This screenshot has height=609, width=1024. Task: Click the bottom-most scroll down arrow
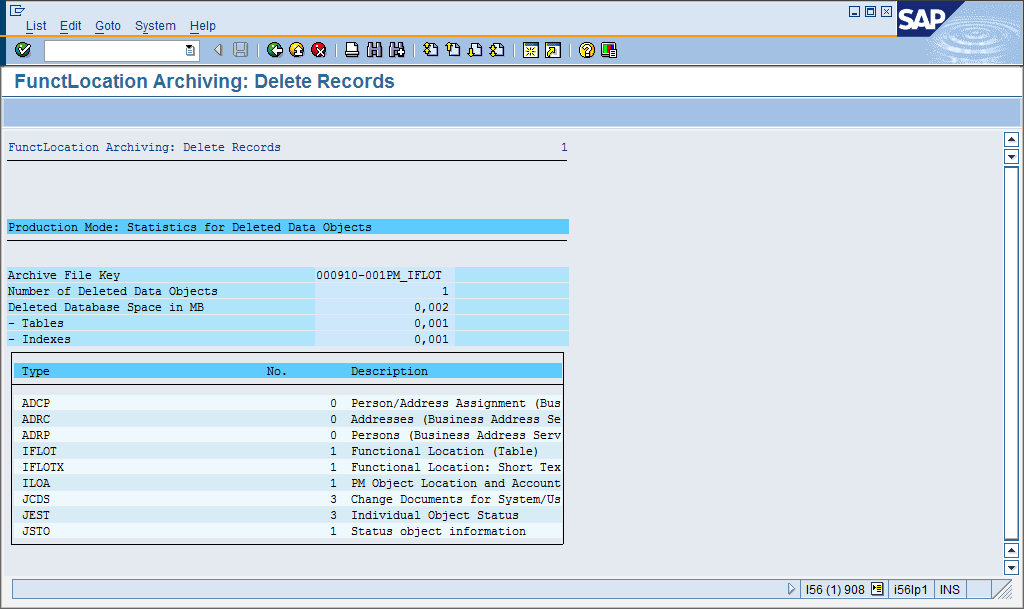click(x=1011, y=568)
